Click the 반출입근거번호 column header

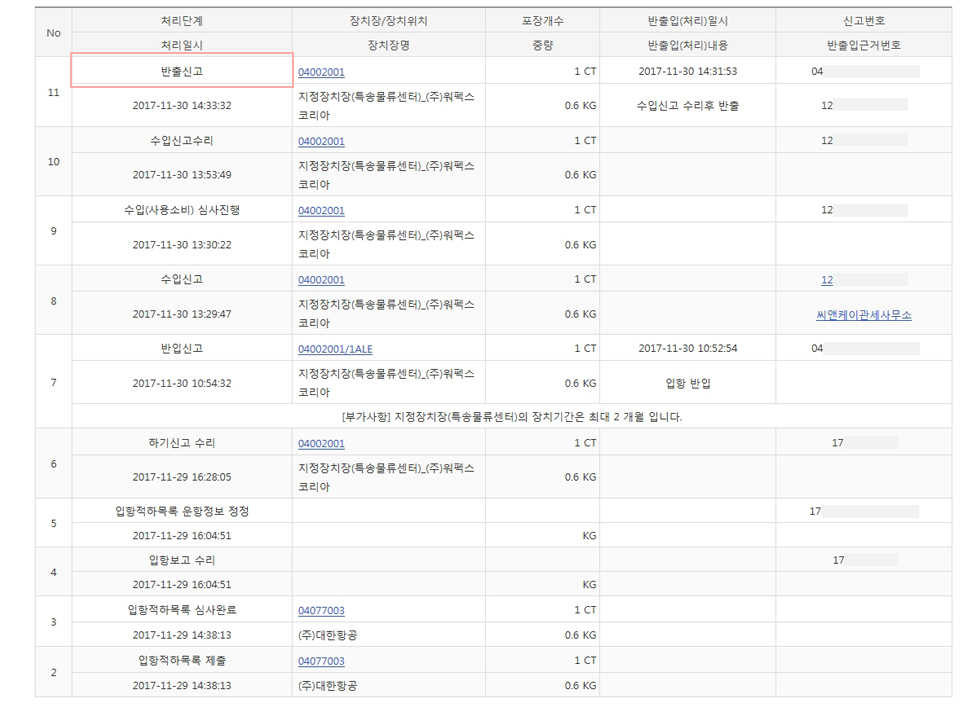863,45
